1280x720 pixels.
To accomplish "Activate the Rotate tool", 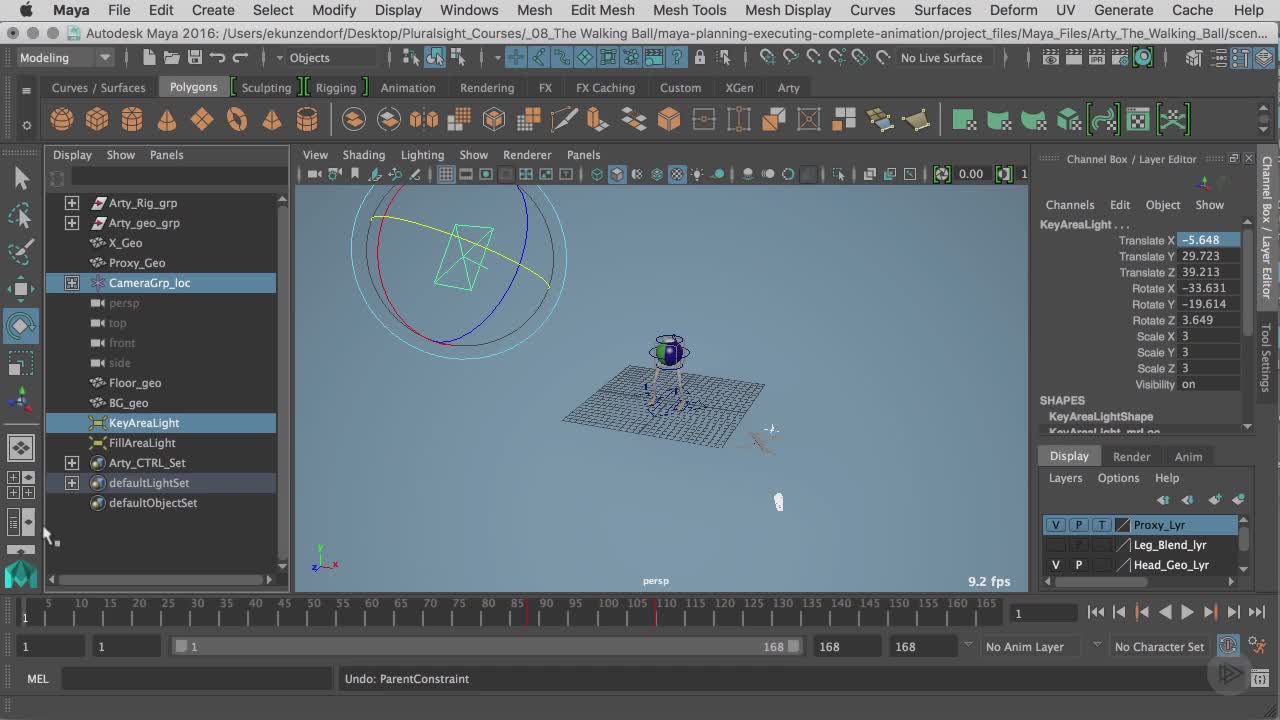I will point(21,326).
